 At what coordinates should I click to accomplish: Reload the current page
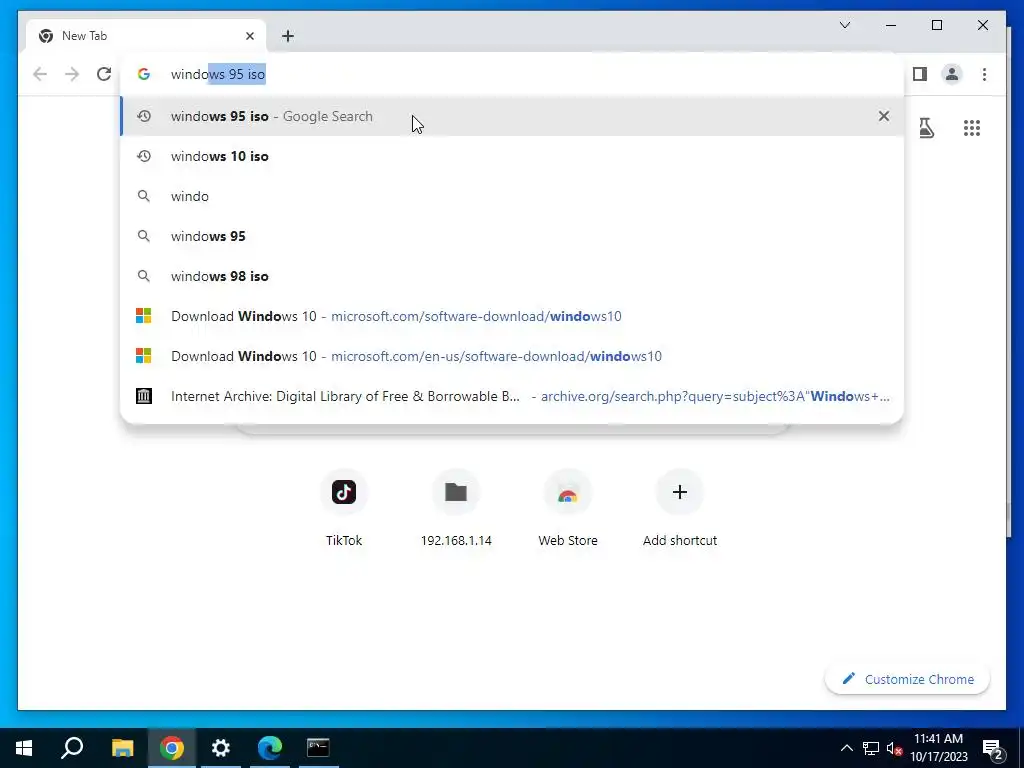104,74
